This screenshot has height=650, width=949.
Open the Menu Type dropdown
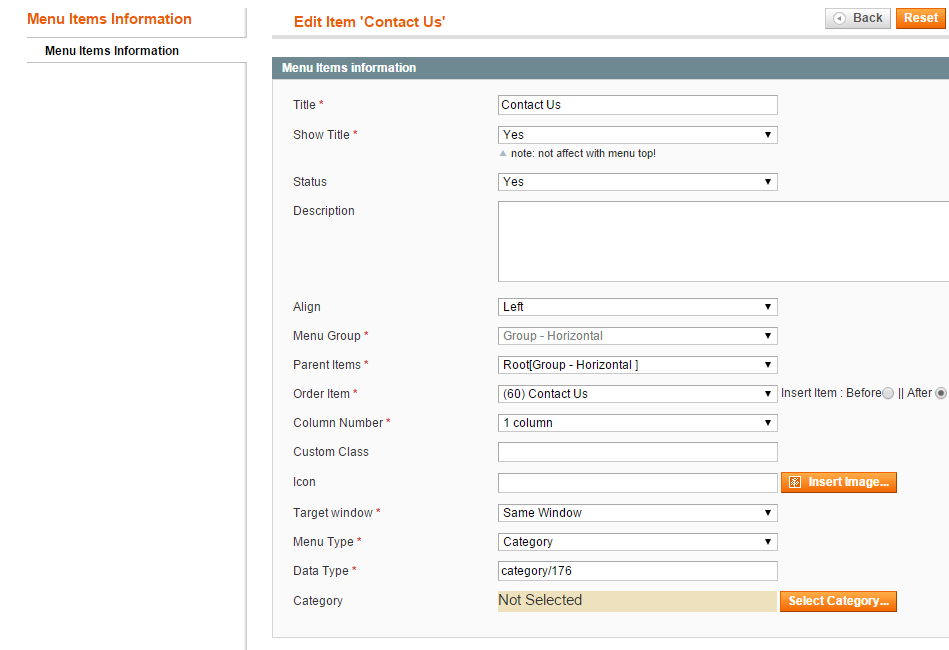click(x=637, y=542)
